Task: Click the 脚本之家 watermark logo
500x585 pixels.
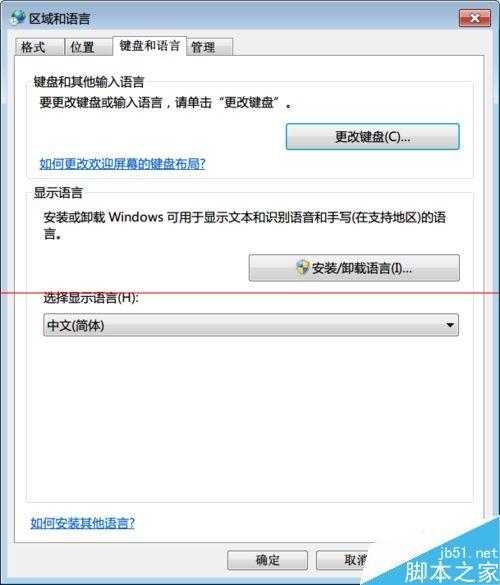Action: click(451, 572)
